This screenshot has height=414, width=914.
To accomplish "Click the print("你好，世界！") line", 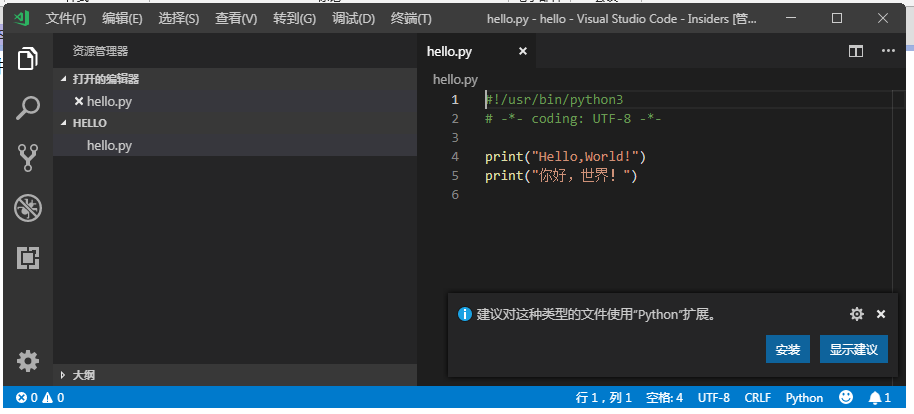I will [561, 176].
